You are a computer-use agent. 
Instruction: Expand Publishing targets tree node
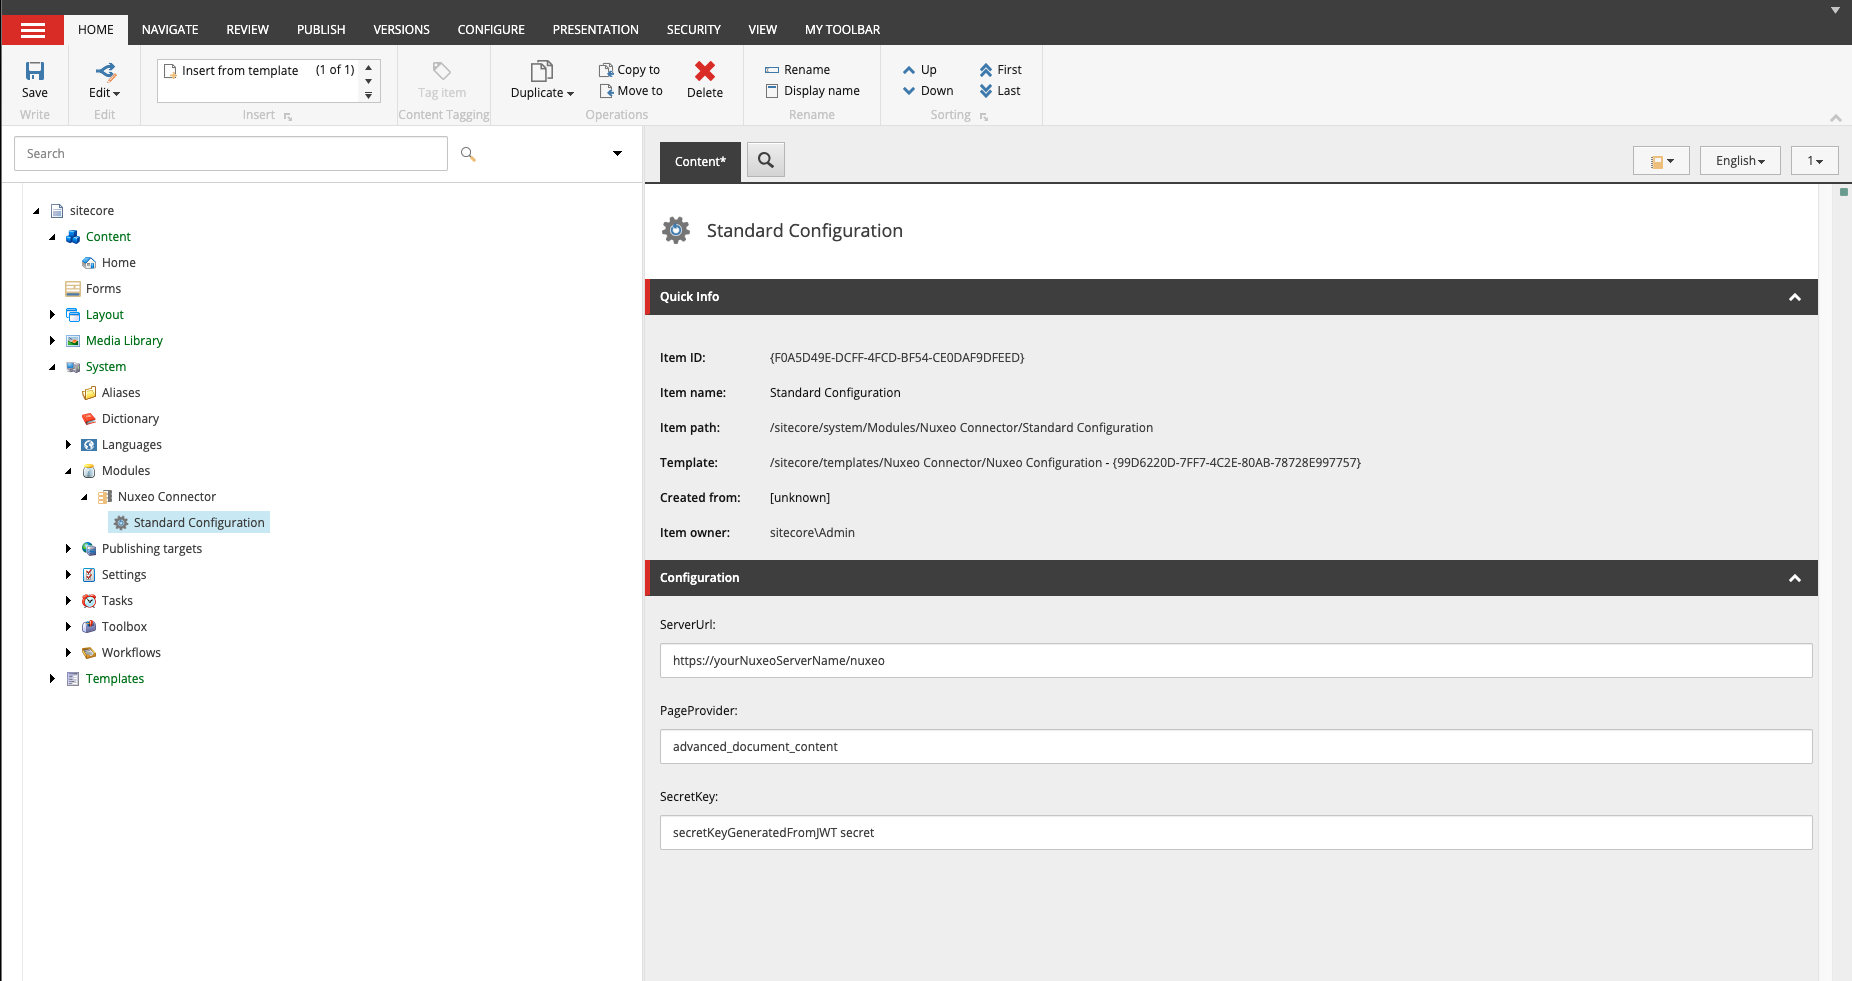click(68, 549)
